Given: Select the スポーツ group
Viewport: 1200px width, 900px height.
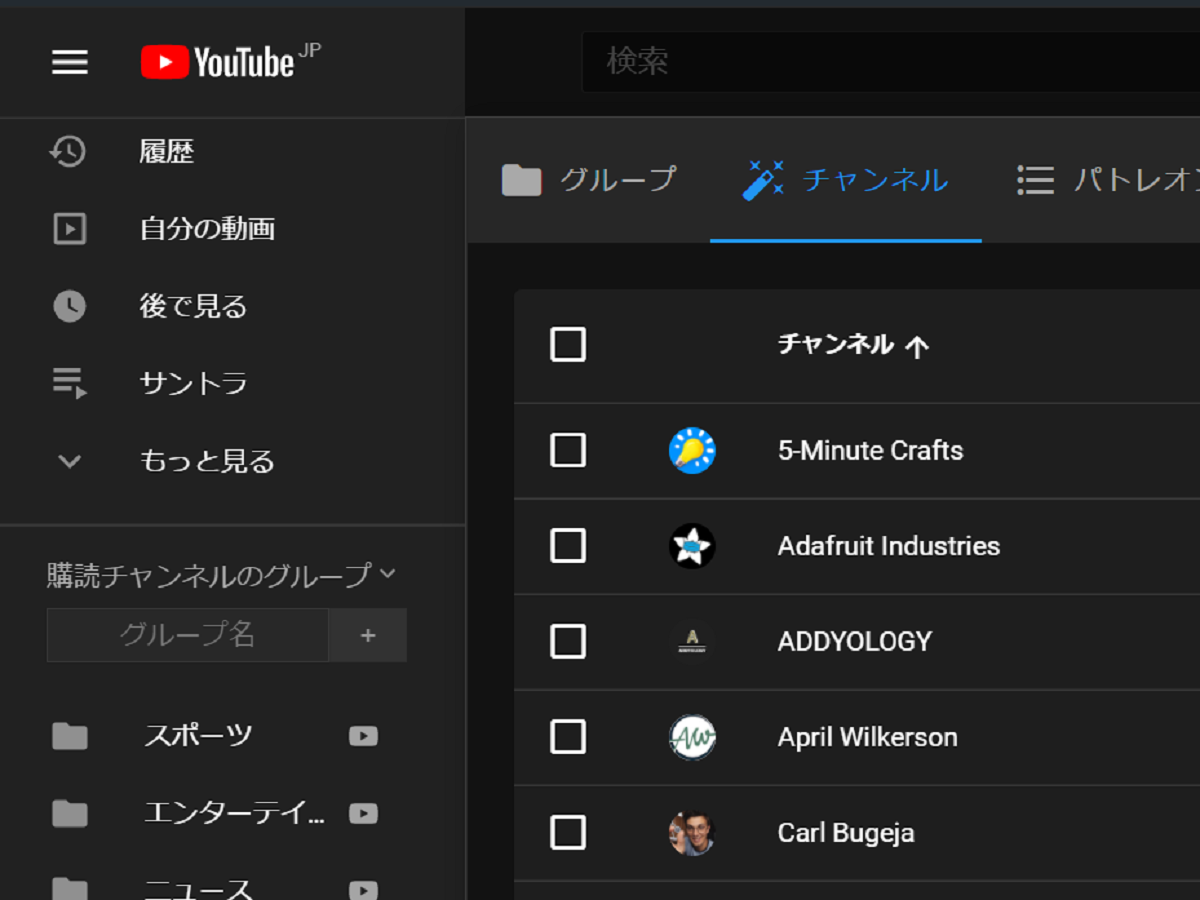Looking at the screenshot, I should (x=198, y=736).
